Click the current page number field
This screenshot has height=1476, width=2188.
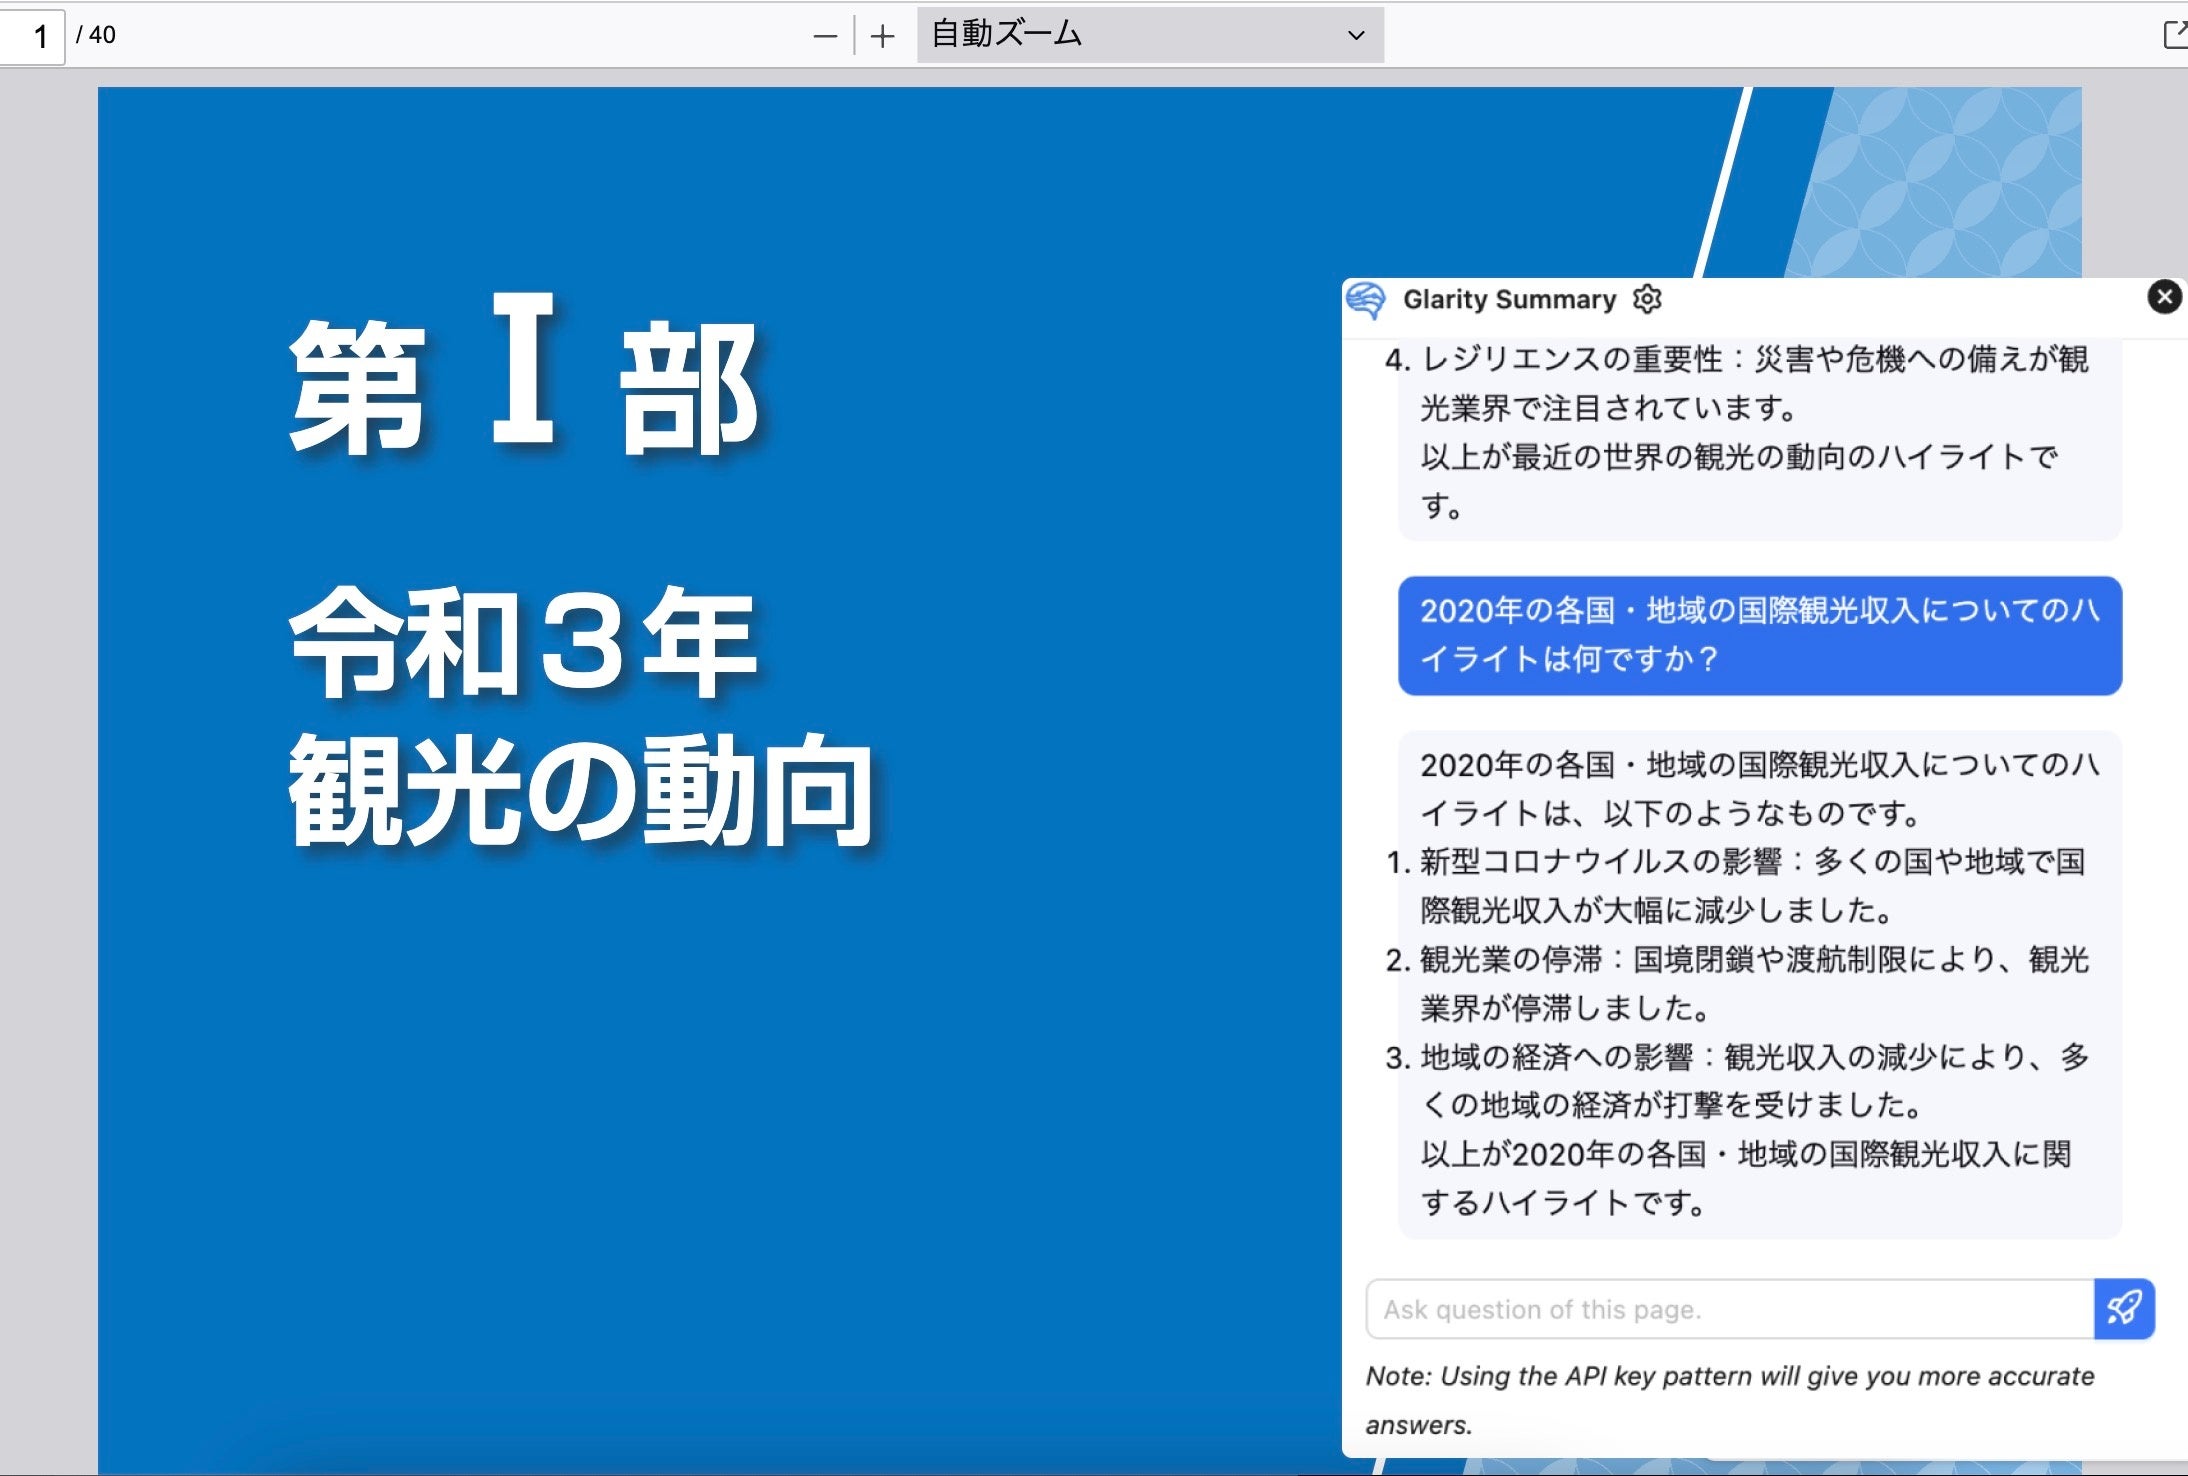click(x=33, y=36)
